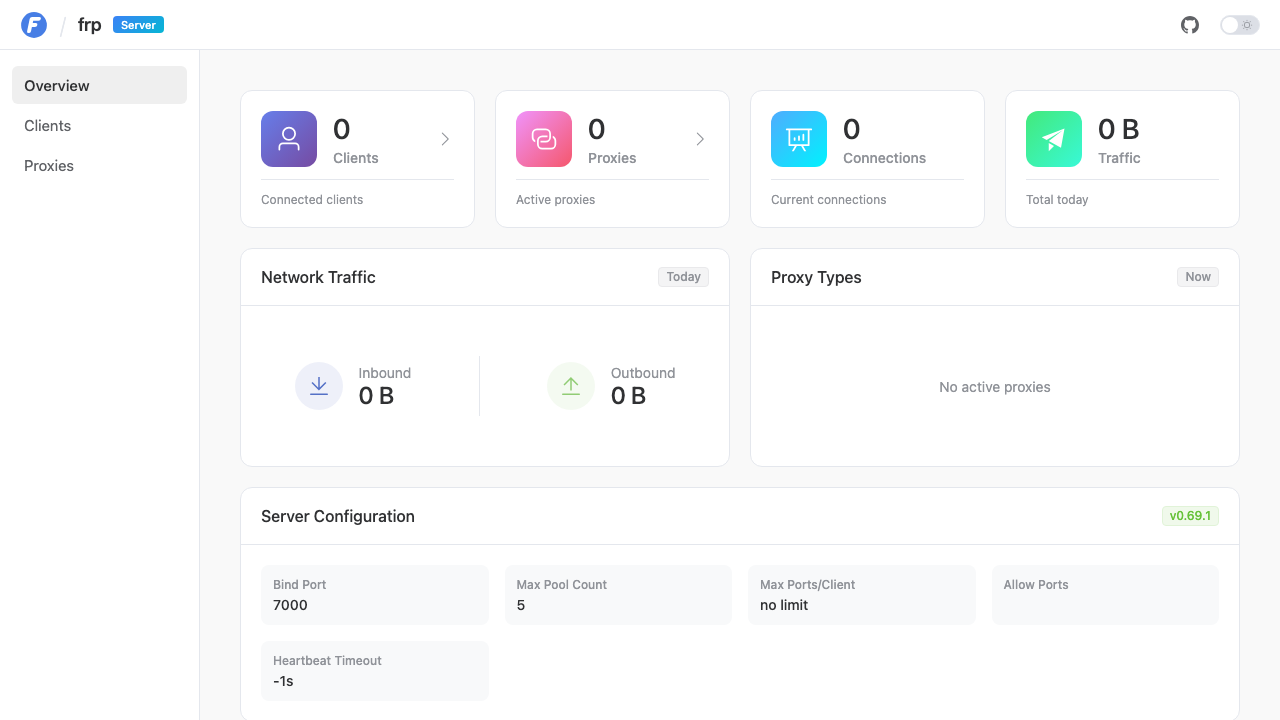This screenshot has width=1280, height=720.
Task: Click the Max Ports/Client no limit field
Action: click(862, 595)
